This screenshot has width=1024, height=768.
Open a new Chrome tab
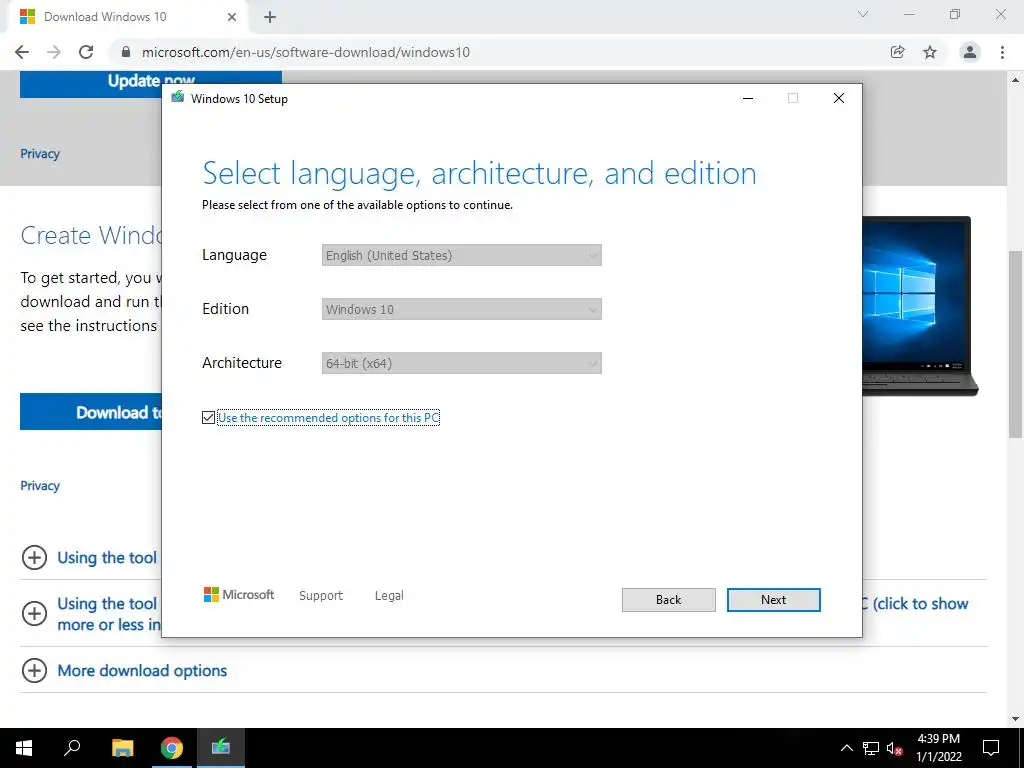pyautogui.click(x=270, y=17)
